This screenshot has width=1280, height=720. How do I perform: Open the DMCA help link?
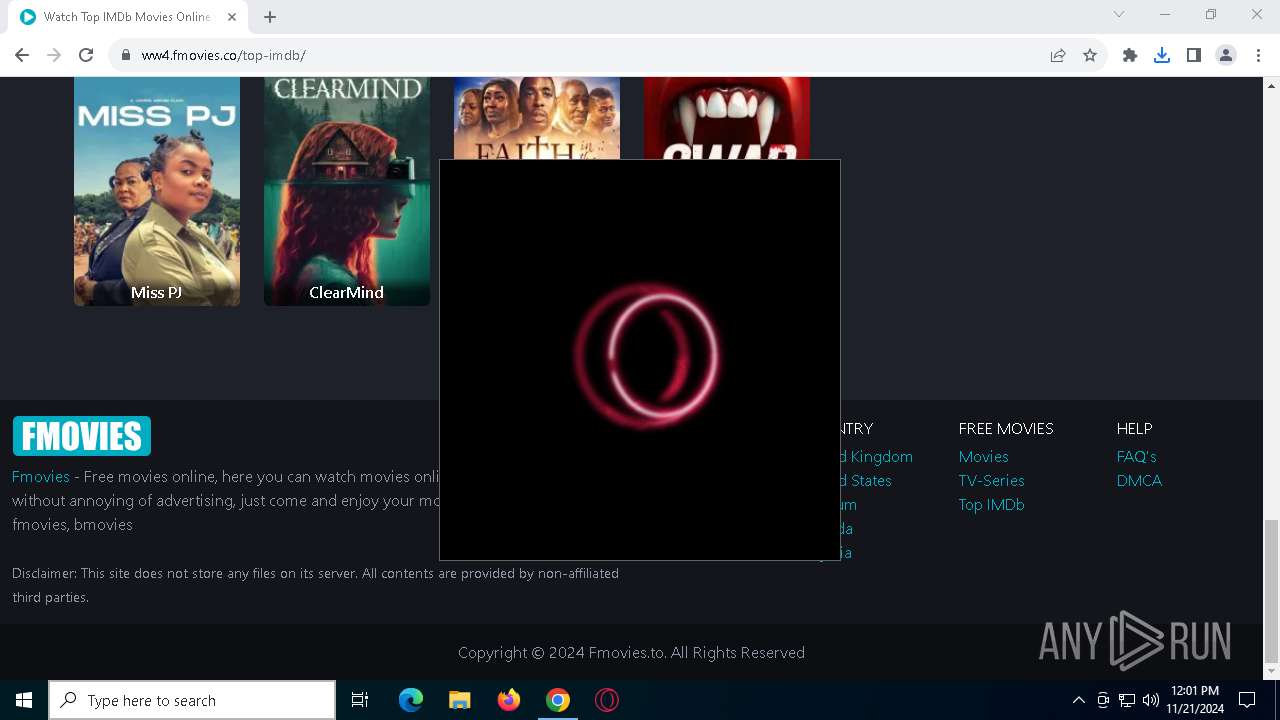tap(1139, 480)
